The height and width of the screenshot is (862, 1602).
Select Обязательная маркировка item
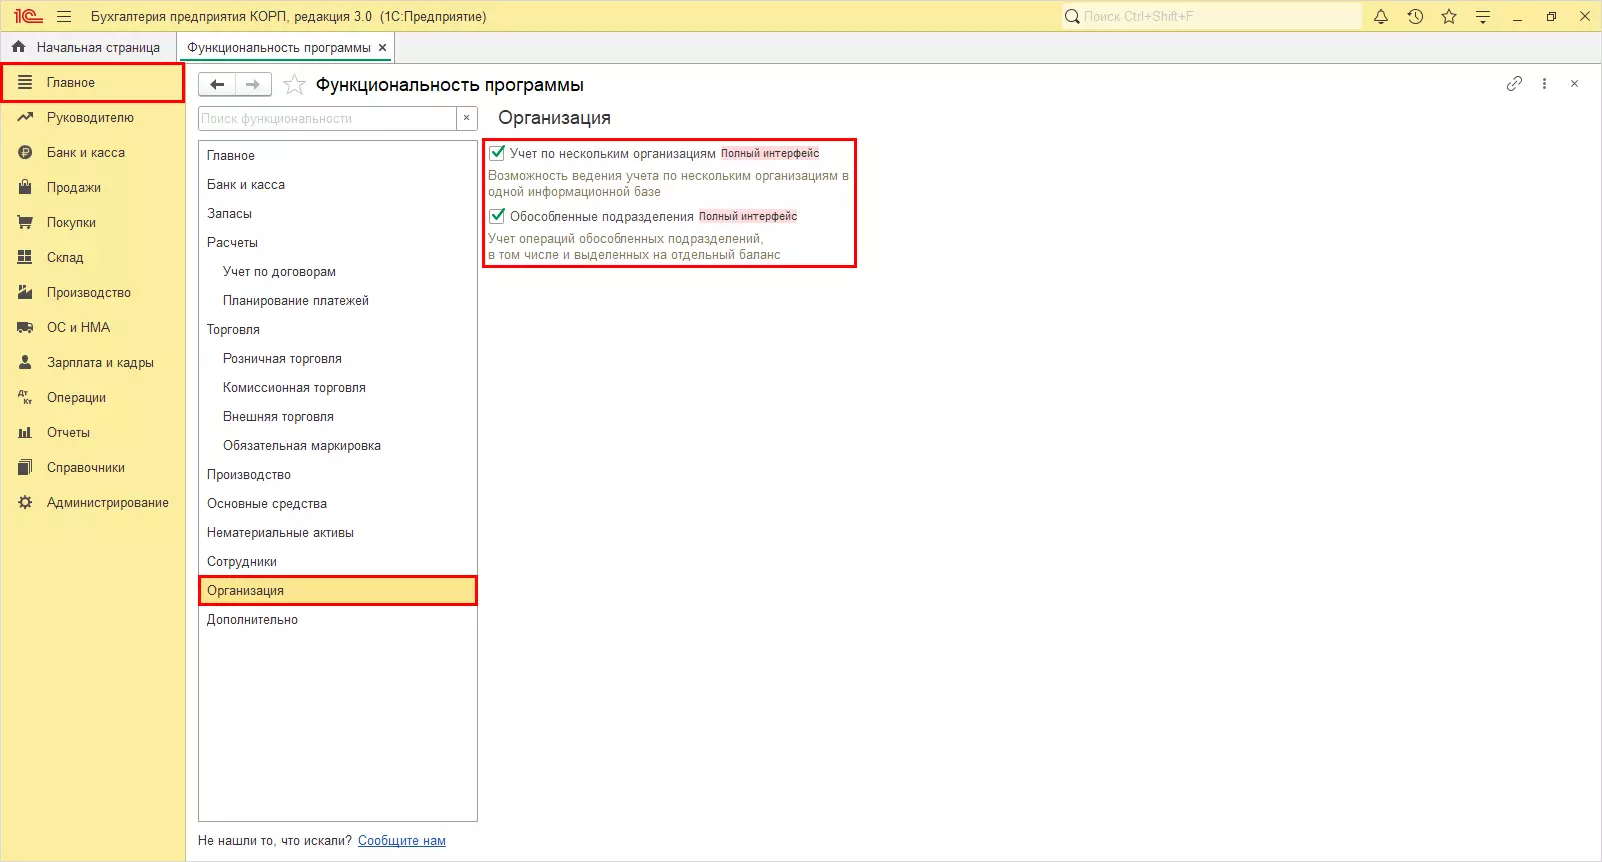point(338,446)
